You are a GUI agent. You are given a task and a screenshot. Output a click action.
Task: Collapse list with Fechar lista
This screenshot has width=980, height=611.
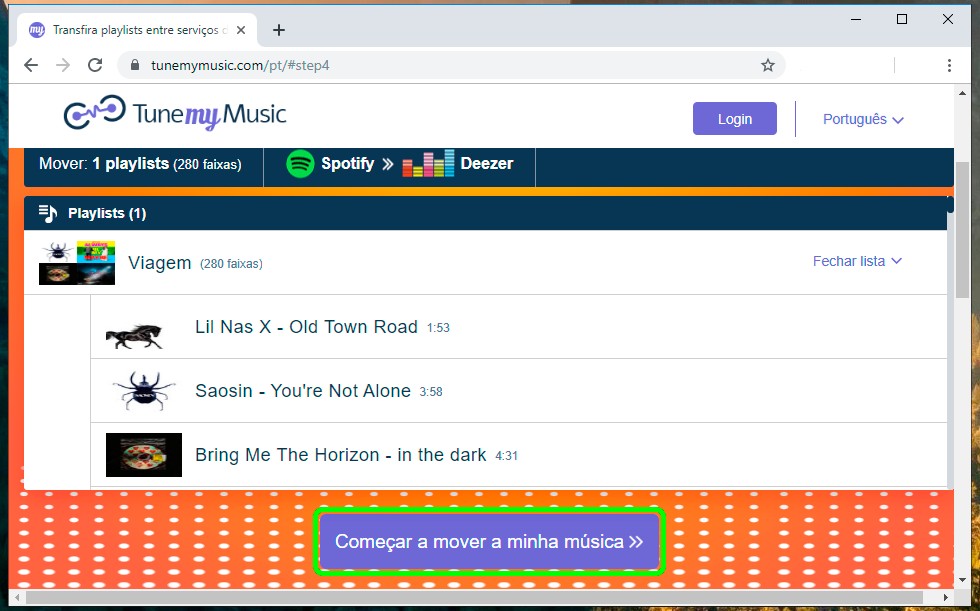(856, 261)
